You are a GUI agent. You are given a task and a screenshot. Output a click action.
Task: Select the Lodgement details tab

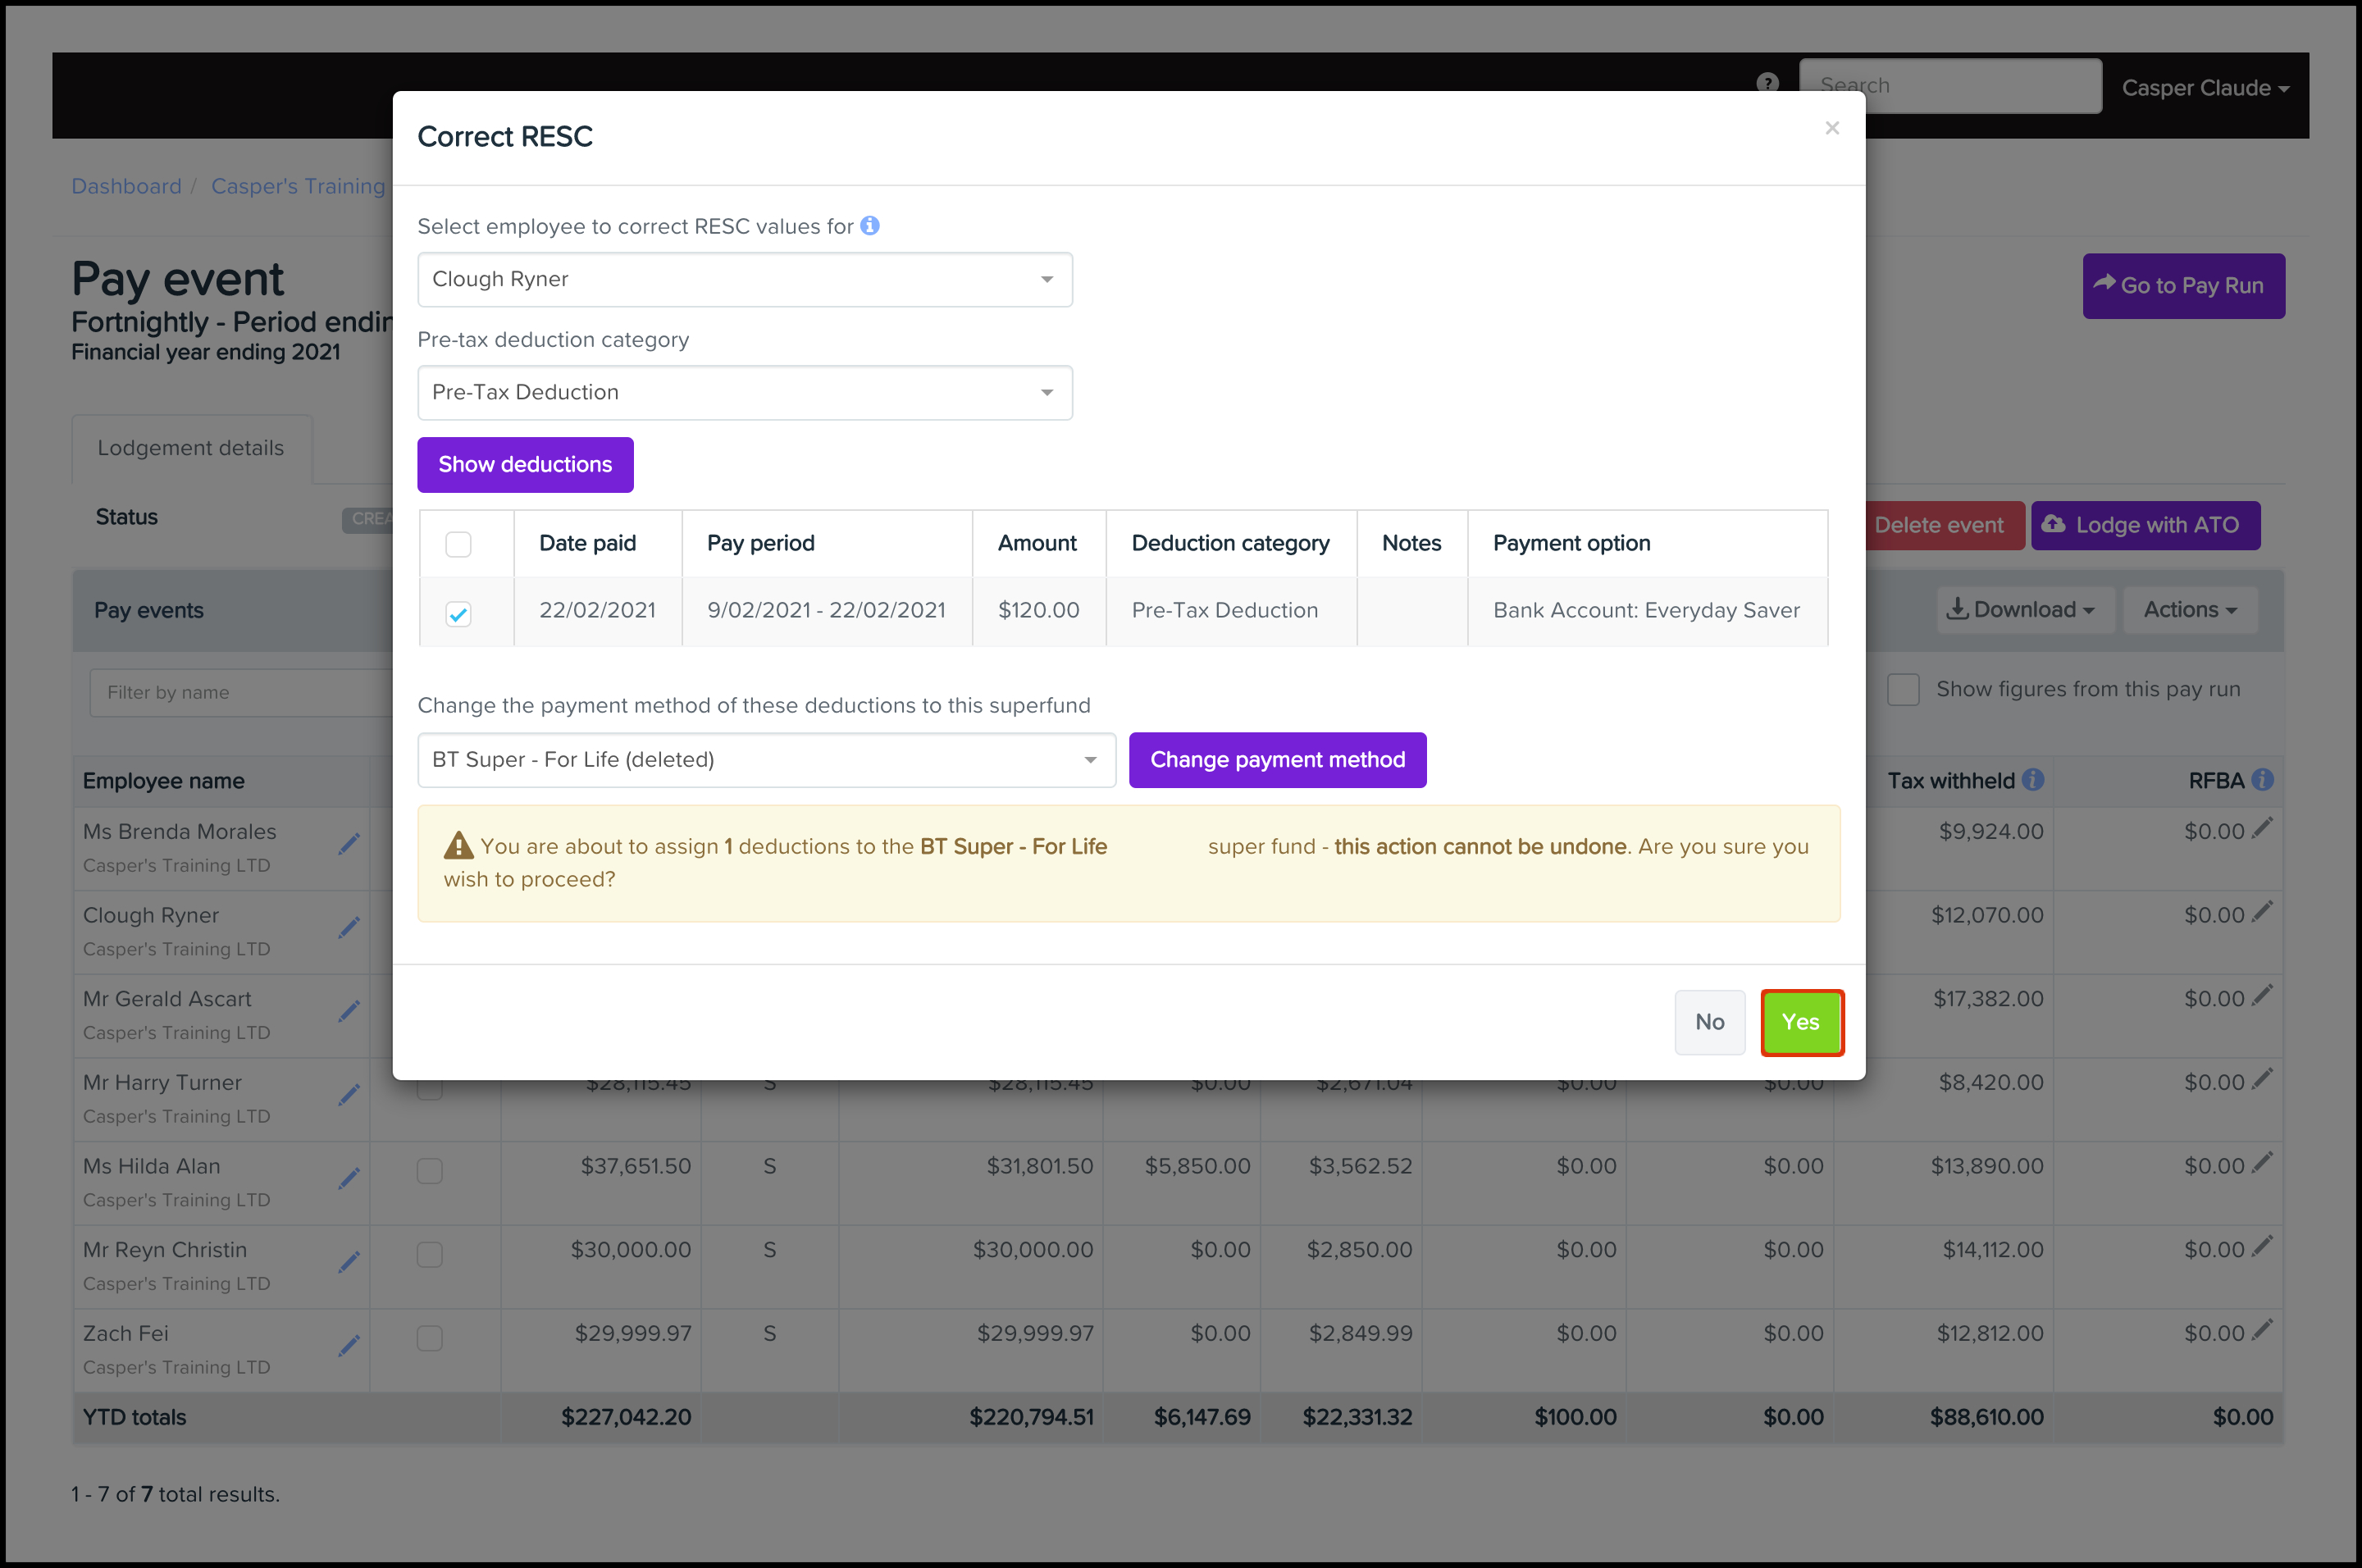[x=190, y=448]
